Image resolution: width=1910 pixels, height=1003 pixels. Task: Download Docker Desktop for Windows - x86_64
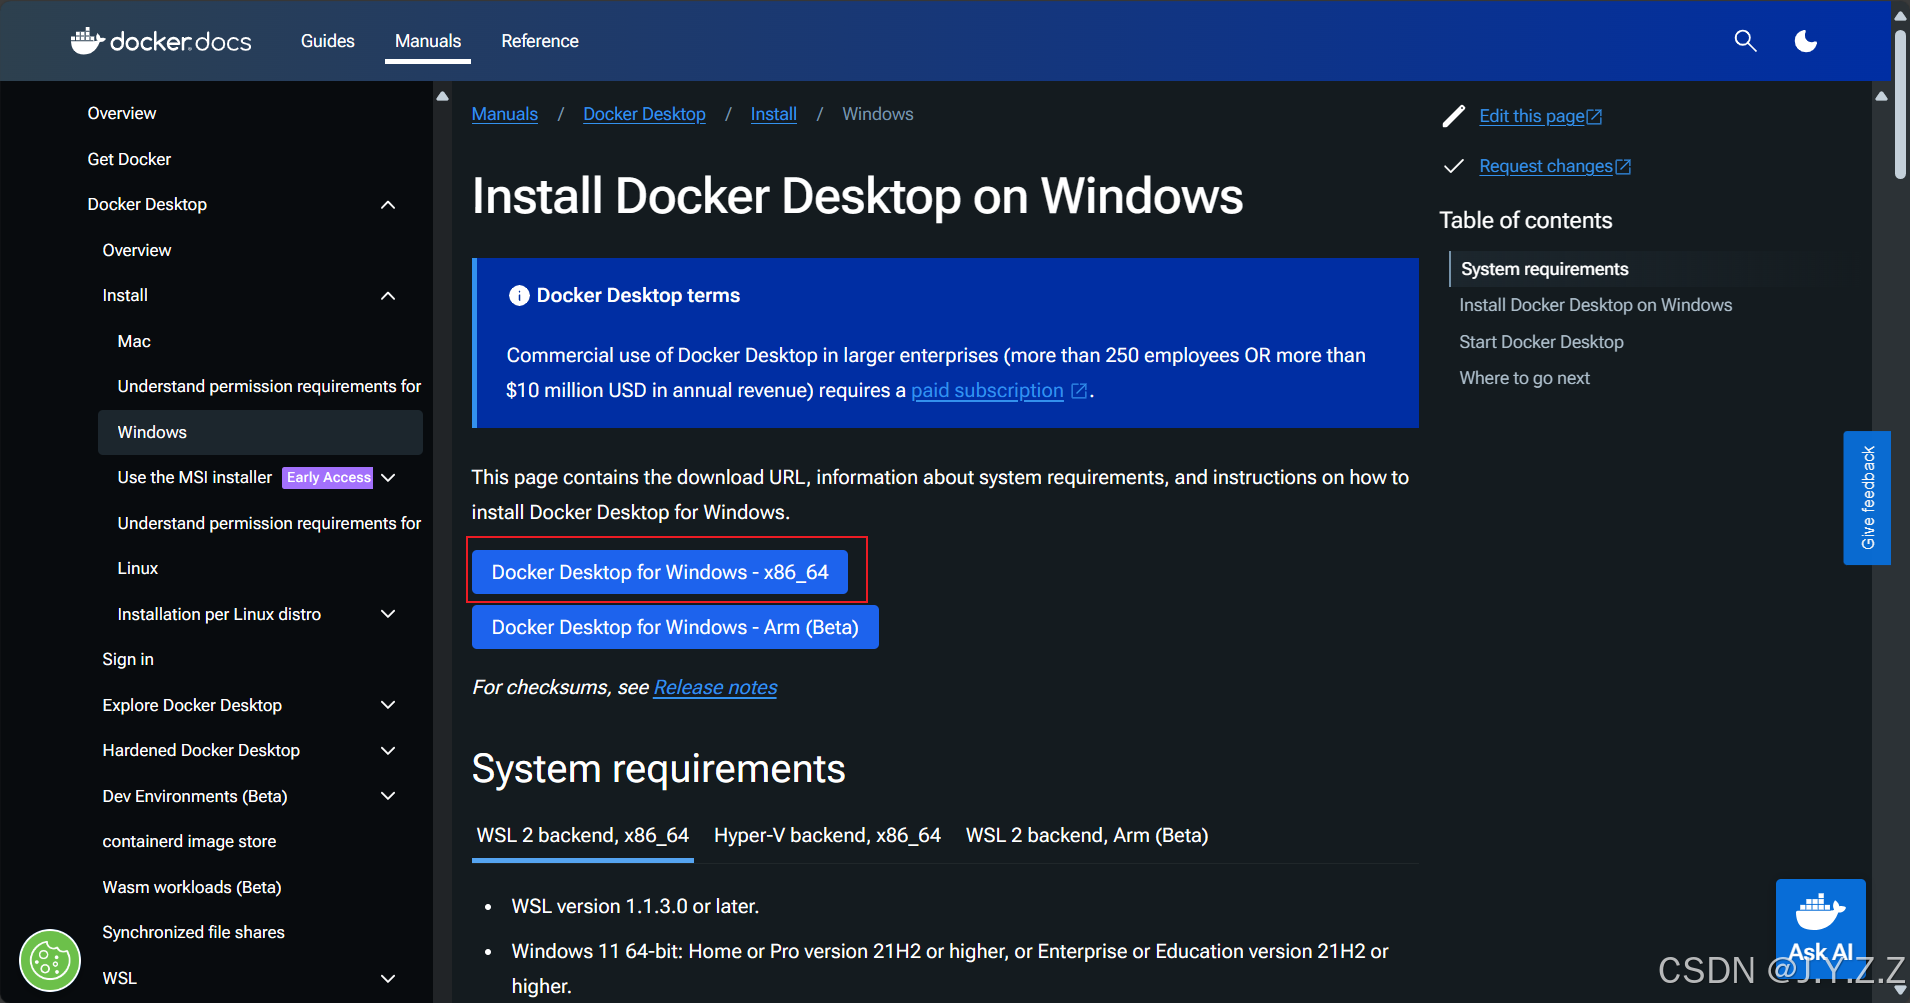click(660, 571)
